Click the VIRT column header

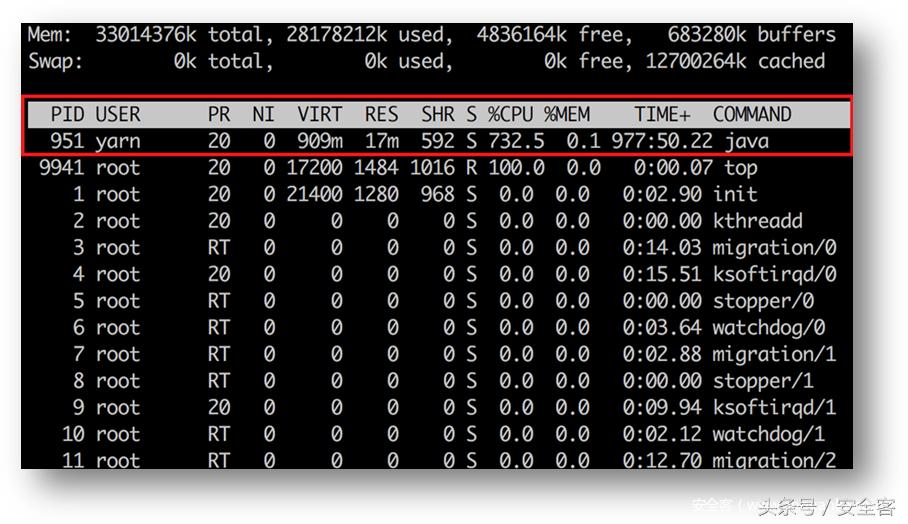click(320, 114)
